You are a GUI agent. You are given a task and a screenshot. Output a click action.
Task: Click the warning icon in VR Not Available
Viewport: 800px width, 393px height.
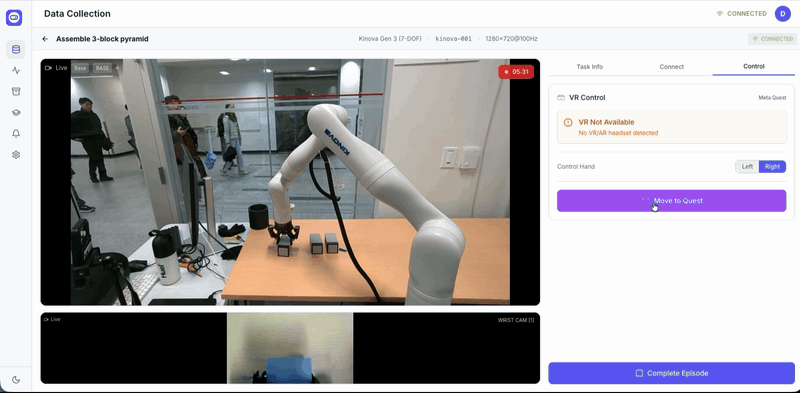[568, 122]
